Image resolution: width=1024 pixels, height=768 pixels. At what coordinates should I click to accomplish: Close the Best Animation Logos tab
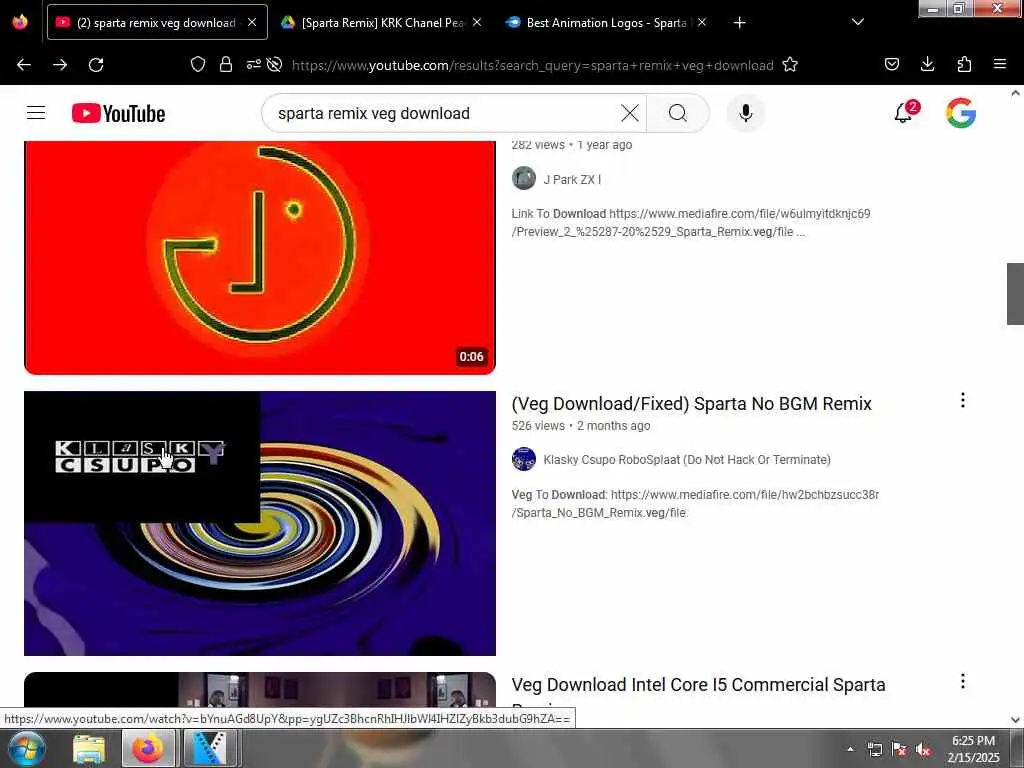pos(702,22)
